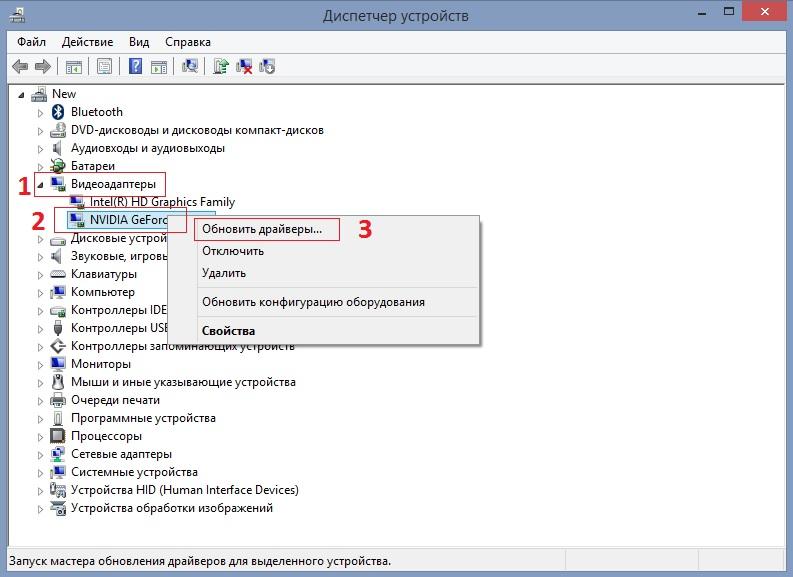Click the monitor icon beside Мониторы
The image size is (793, 577).
[x=58, y=364]
